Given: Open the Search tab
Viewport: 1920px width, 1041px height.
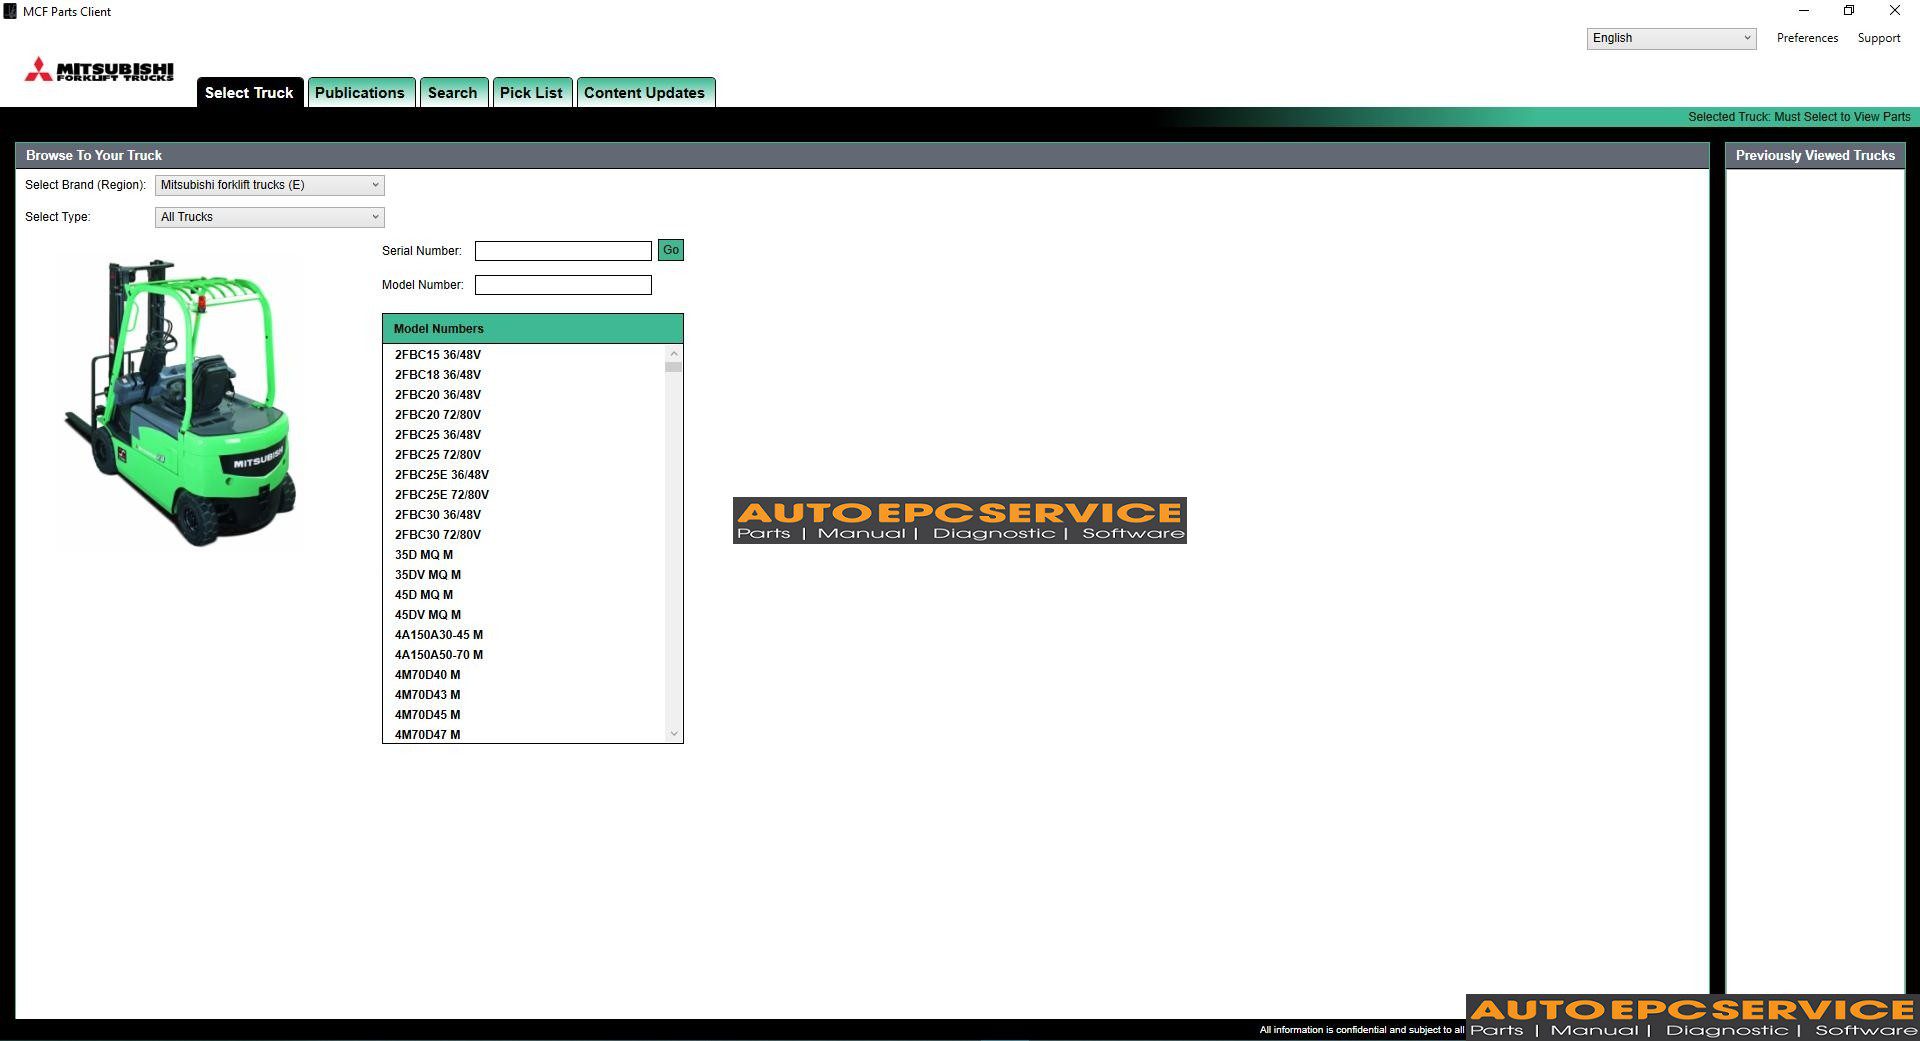Looking at the screenshot, I should [x=453, y=92].
